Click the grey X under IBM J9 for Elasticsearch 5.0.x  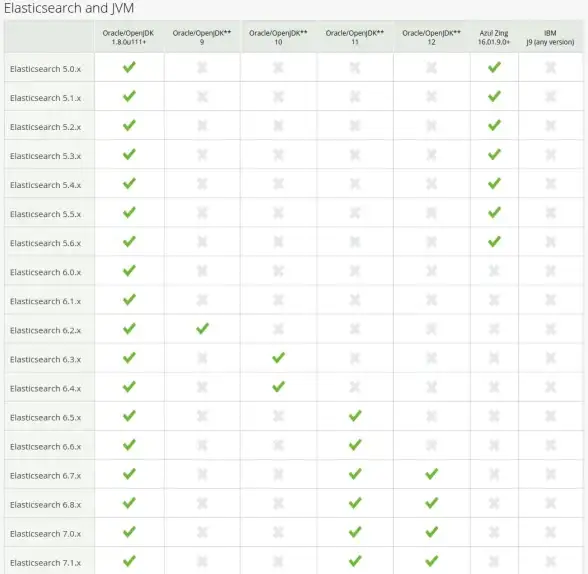pos(550,67)
